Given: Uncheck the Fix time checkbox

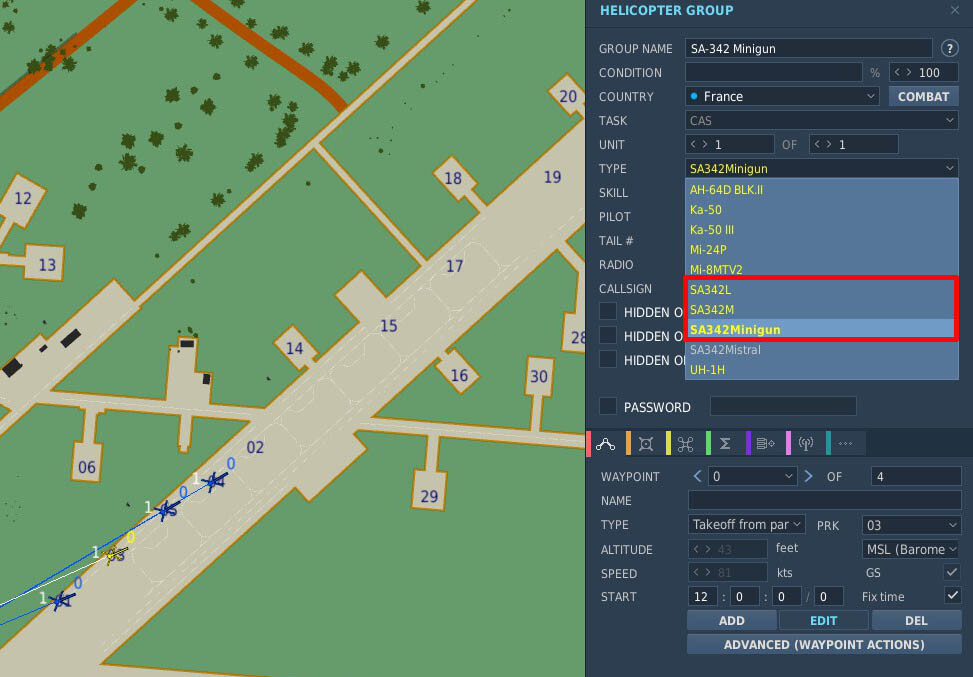Looking at the screenshot, I should click(x=951, y=596).
